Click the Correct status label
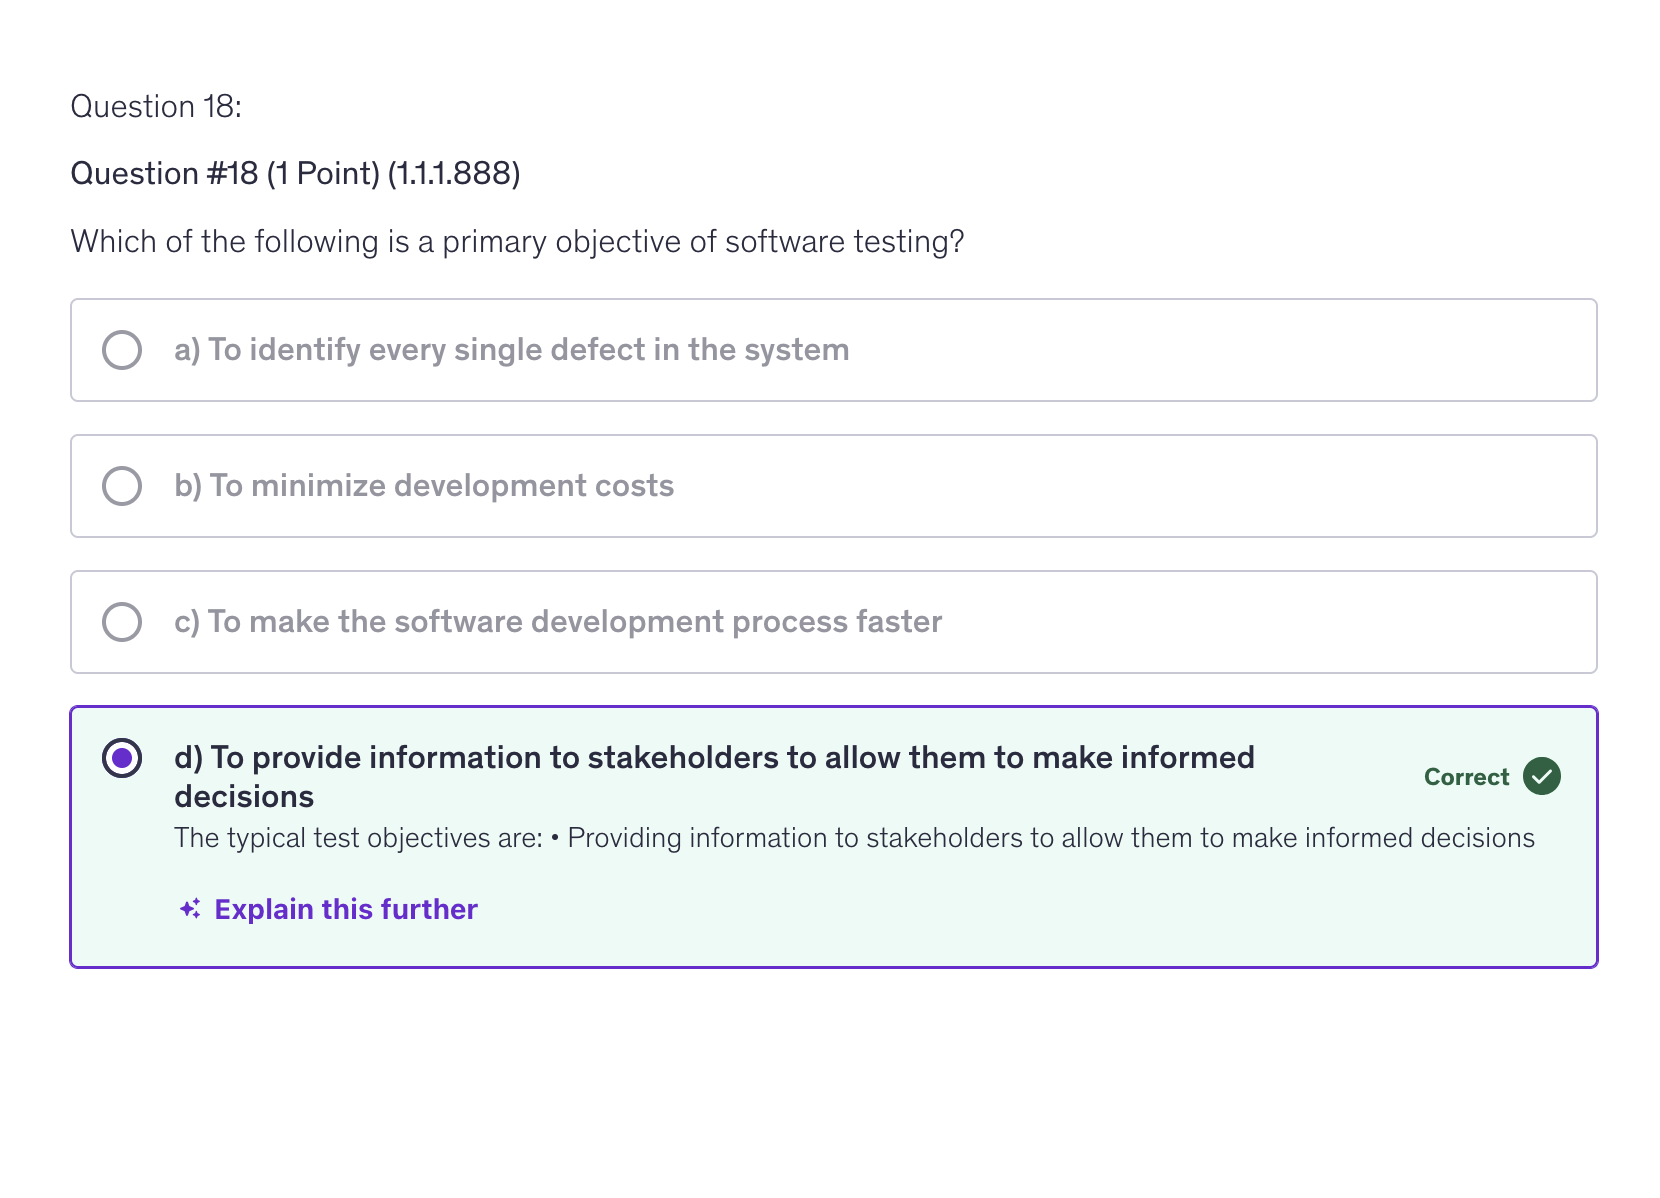 1465,776
